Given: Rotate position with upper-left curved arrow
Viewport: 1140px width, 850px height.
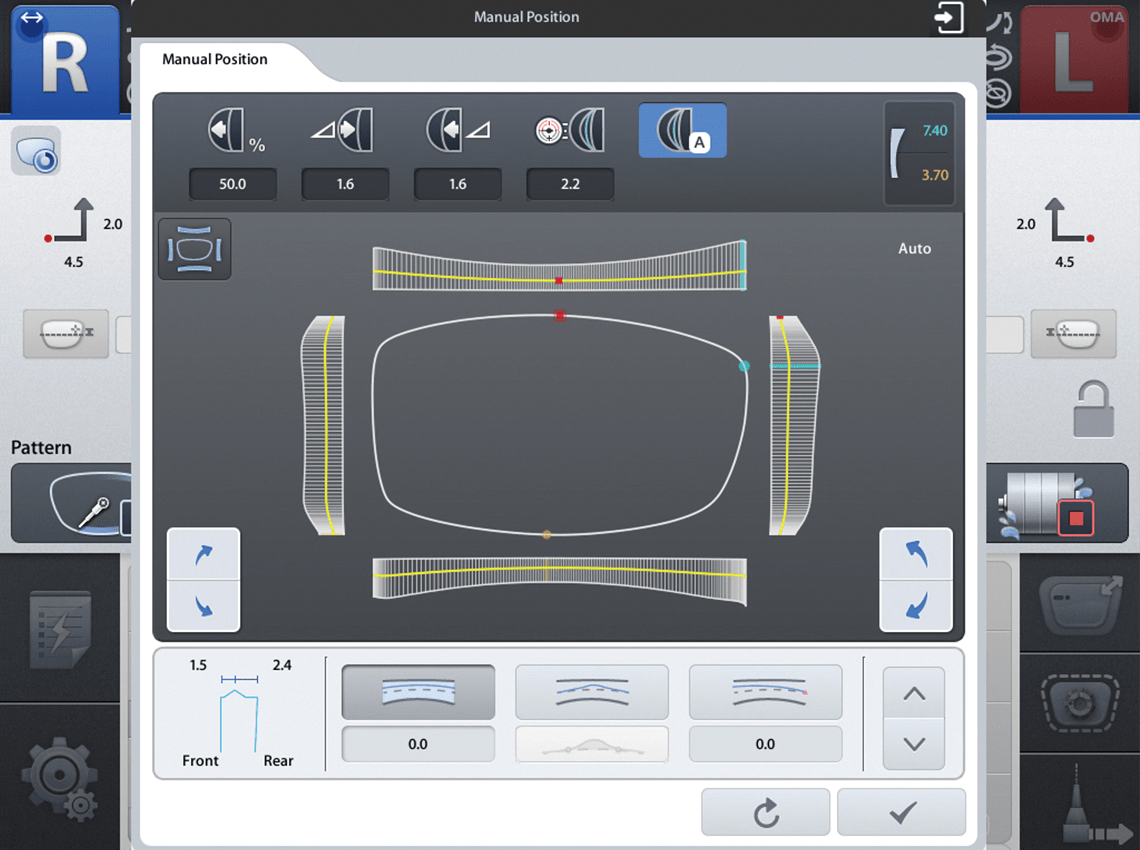Looking at the screenshot, I should click(x=204, y=554).
